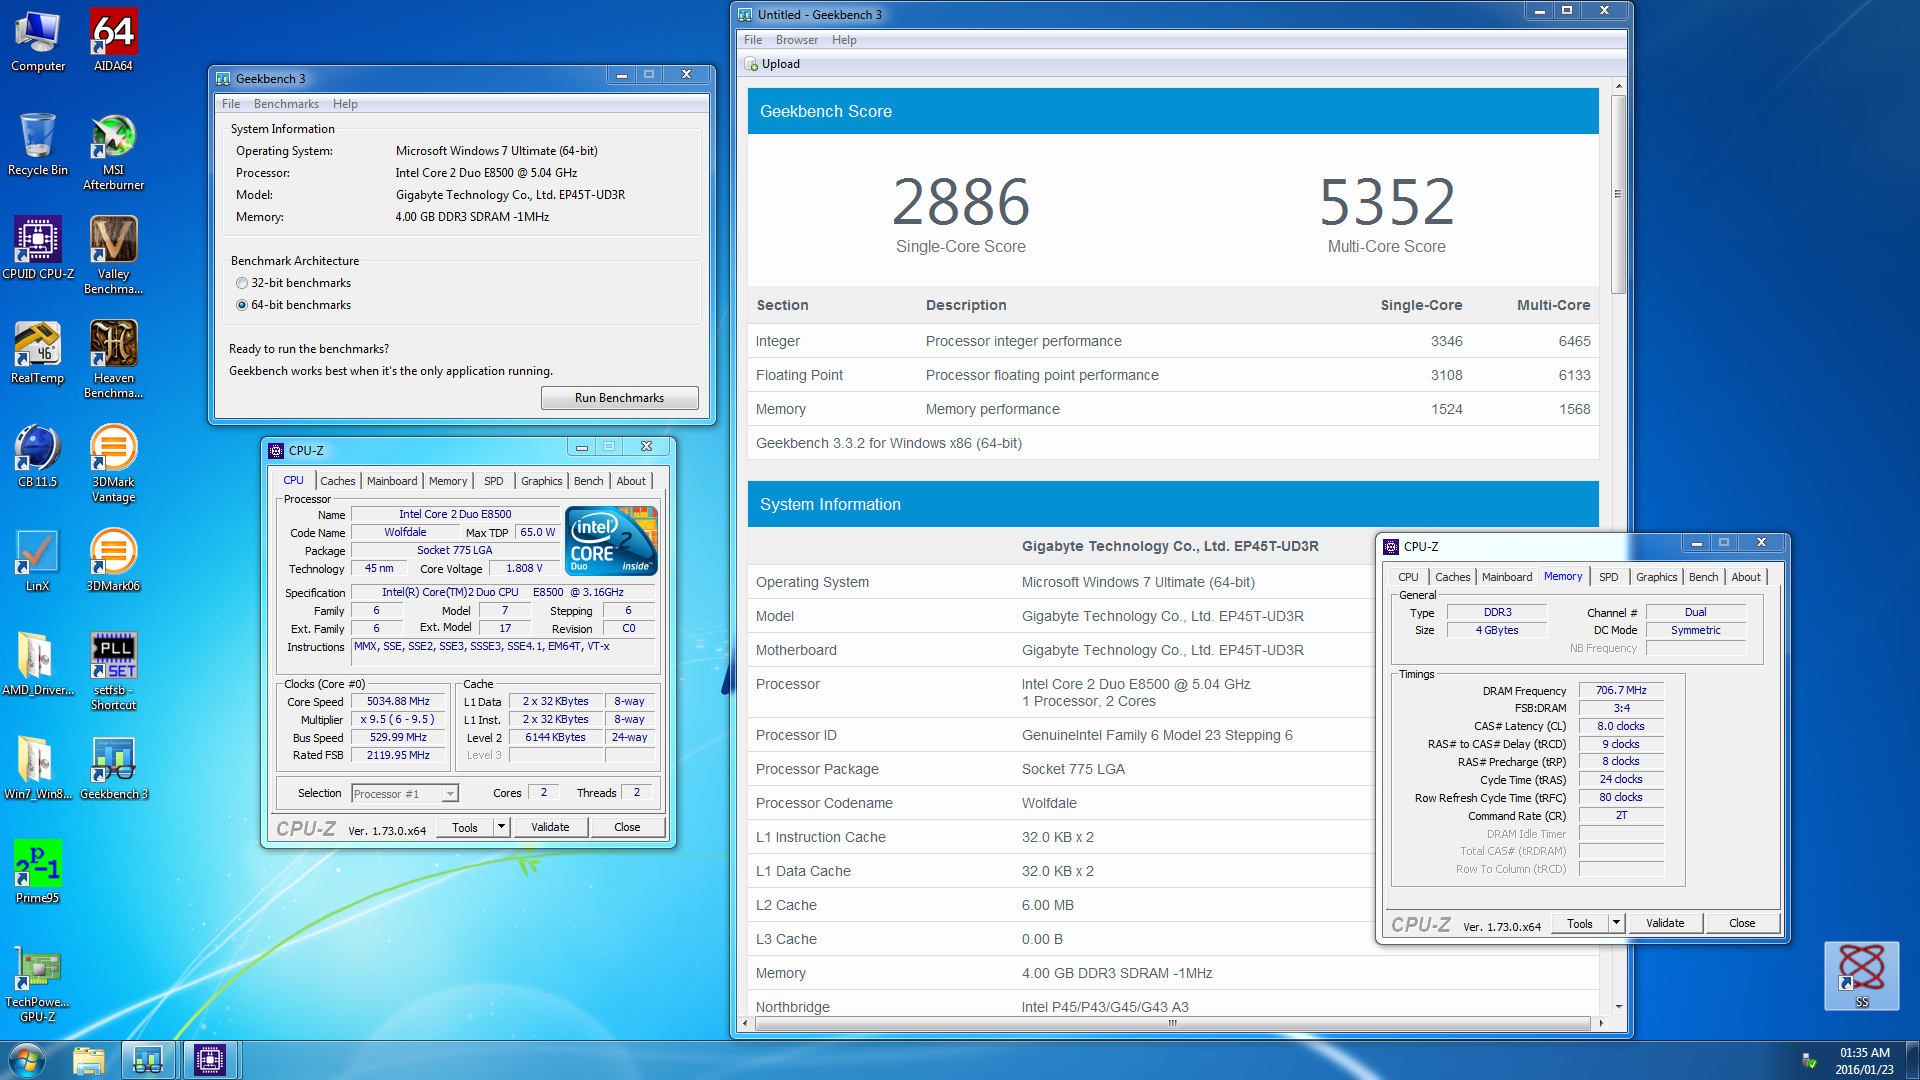Open 3DMark06 desktop shortcut

click(x=113, y=561)
